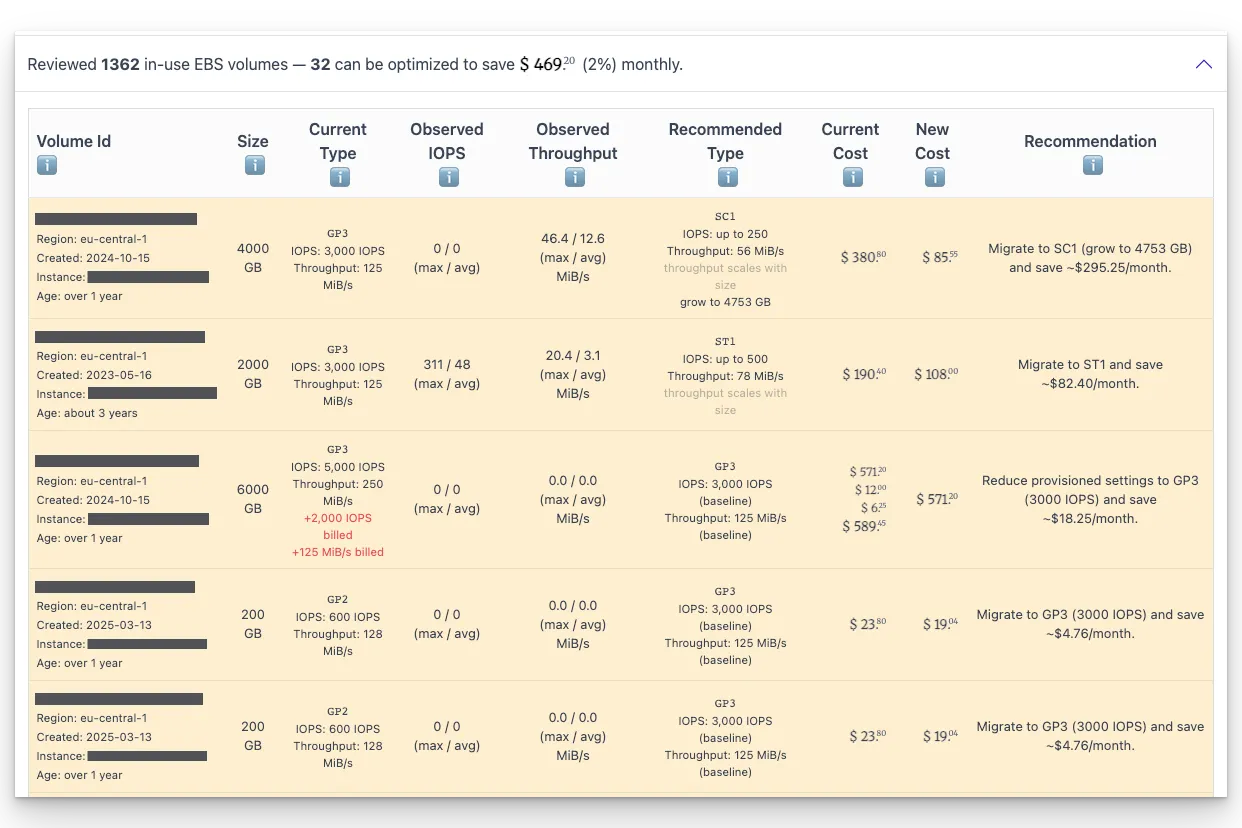Click info icon under Observed IOPS header

pyautogui.click(x=448, y=177)
